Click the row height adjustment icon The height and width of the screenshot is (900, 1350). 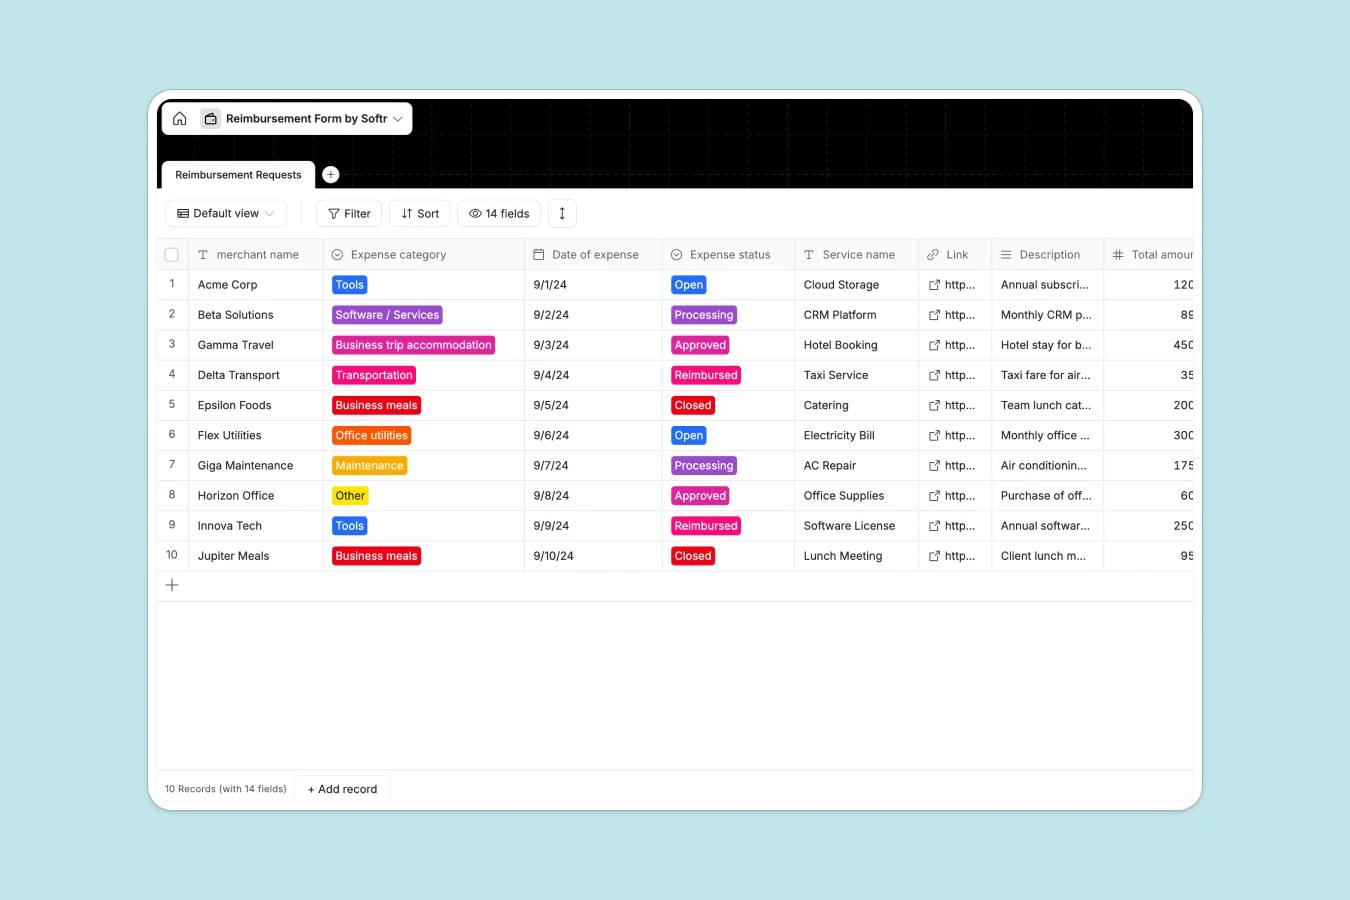[x=561, y=213]
